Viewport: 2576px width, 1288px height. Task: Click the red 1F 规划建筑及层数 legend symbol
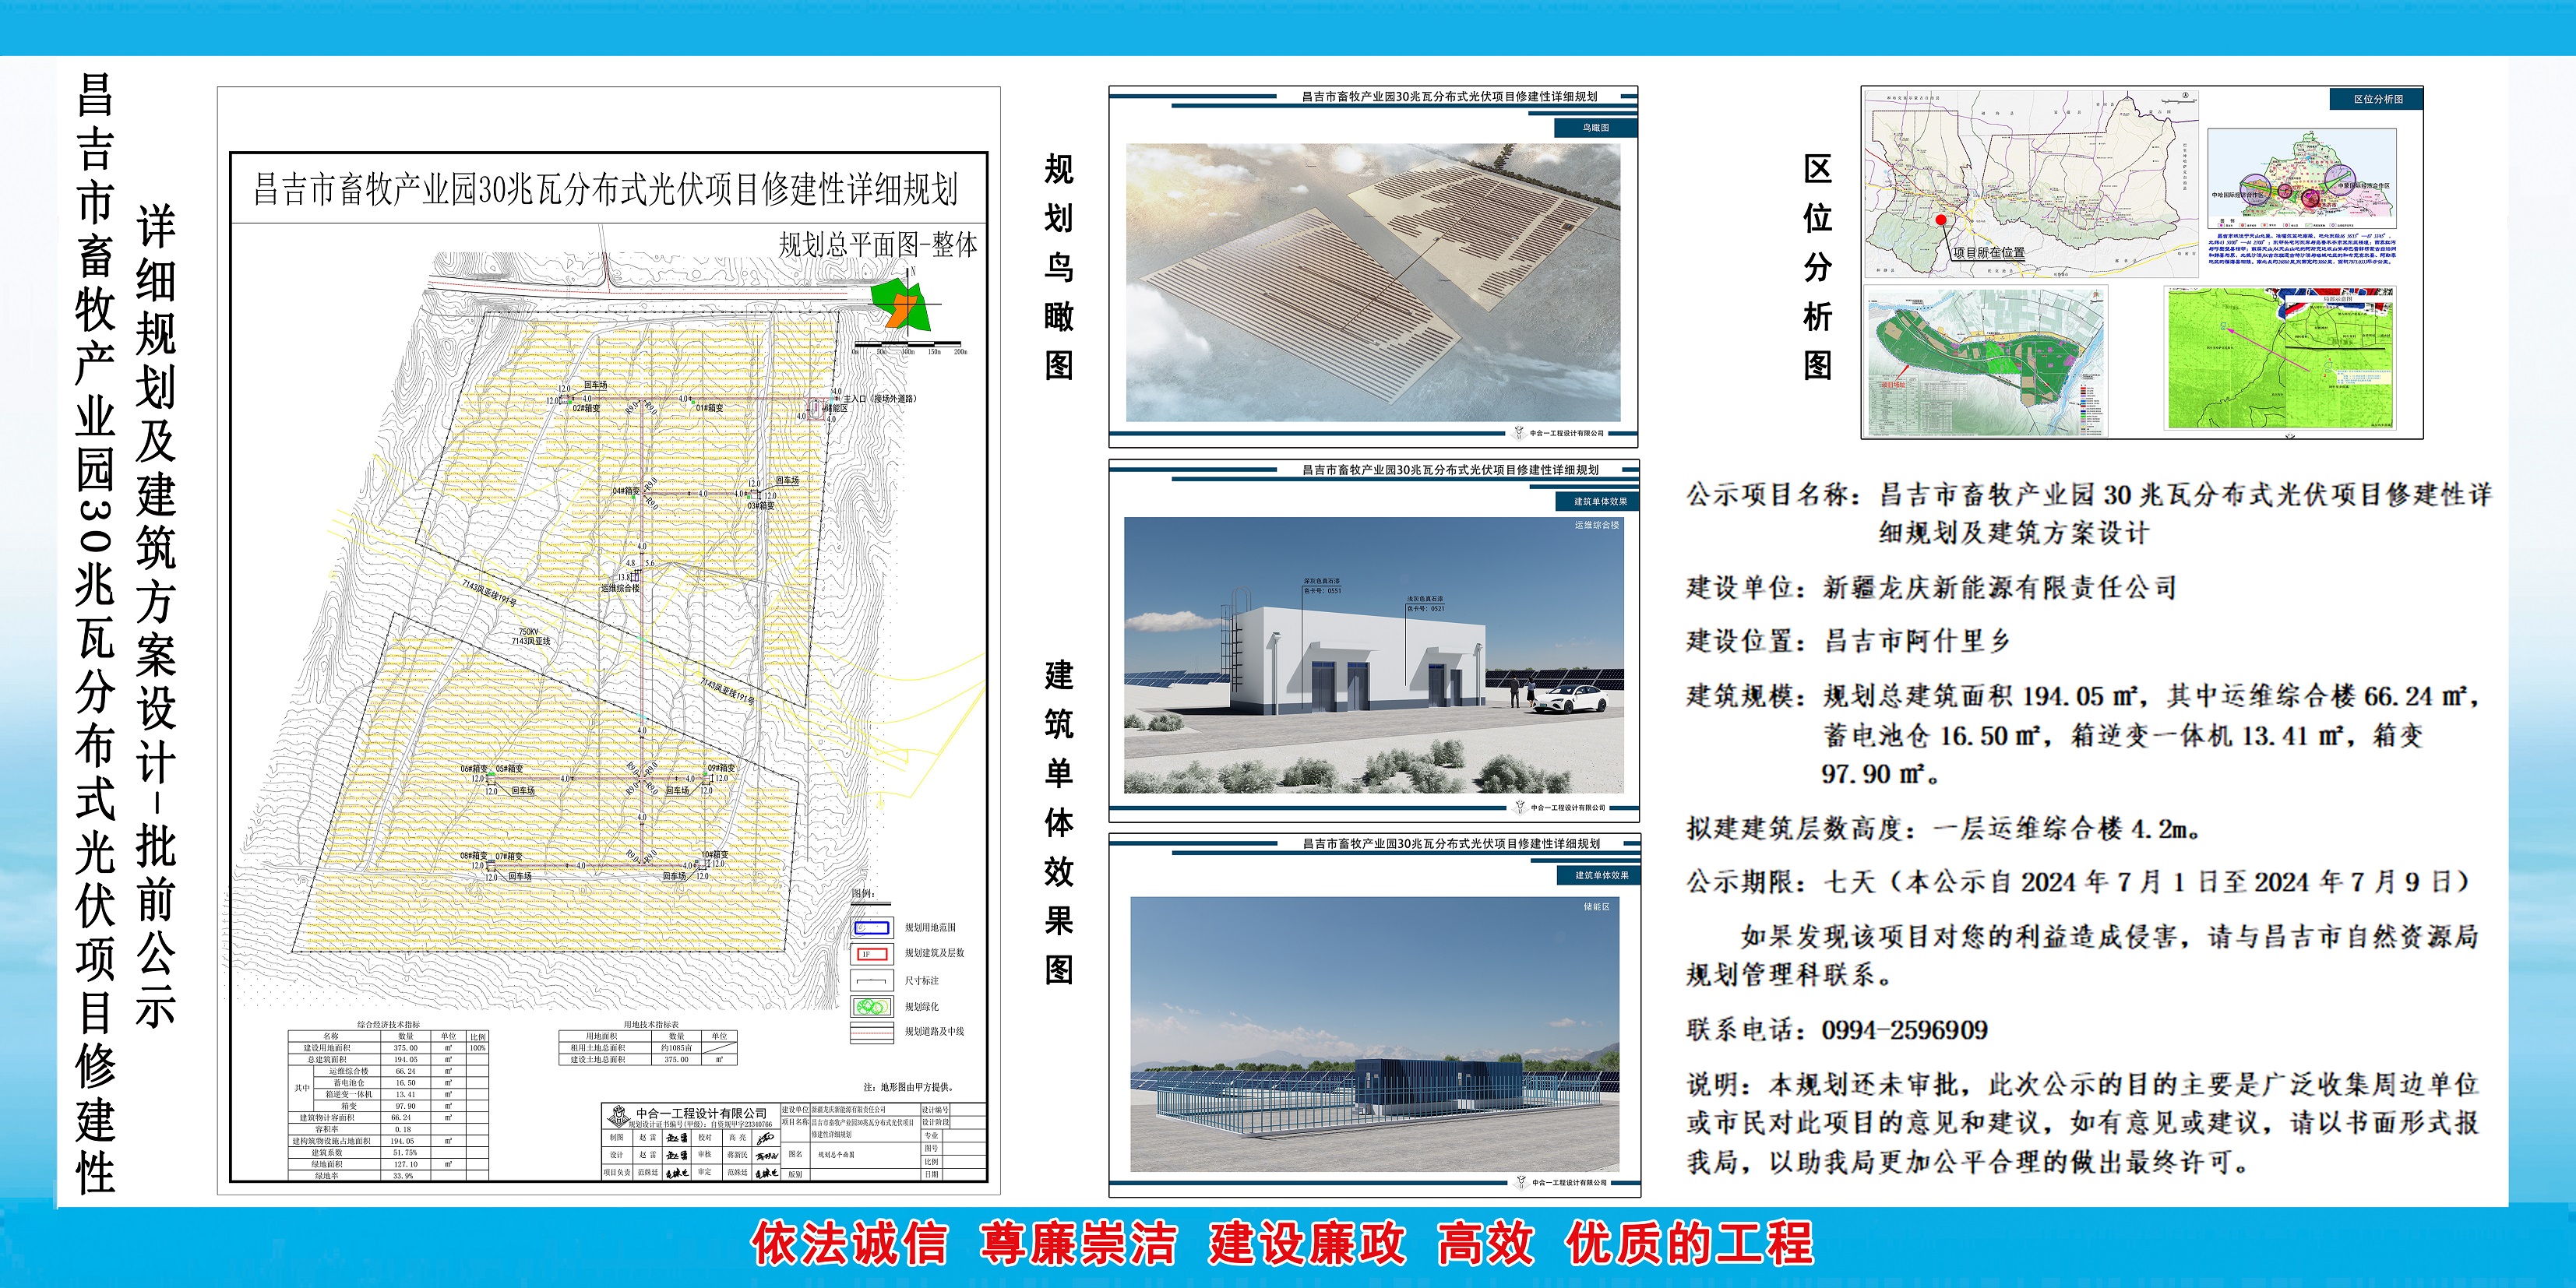click(870, 953)
